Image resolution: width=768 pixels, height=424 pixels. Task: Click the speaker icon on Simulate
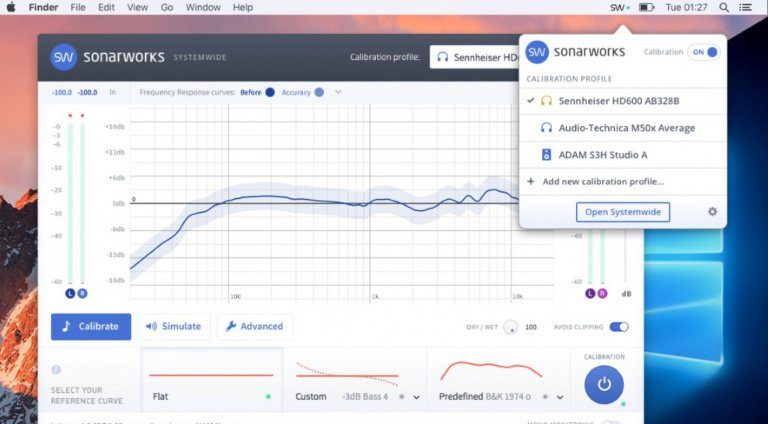point(151,327)
